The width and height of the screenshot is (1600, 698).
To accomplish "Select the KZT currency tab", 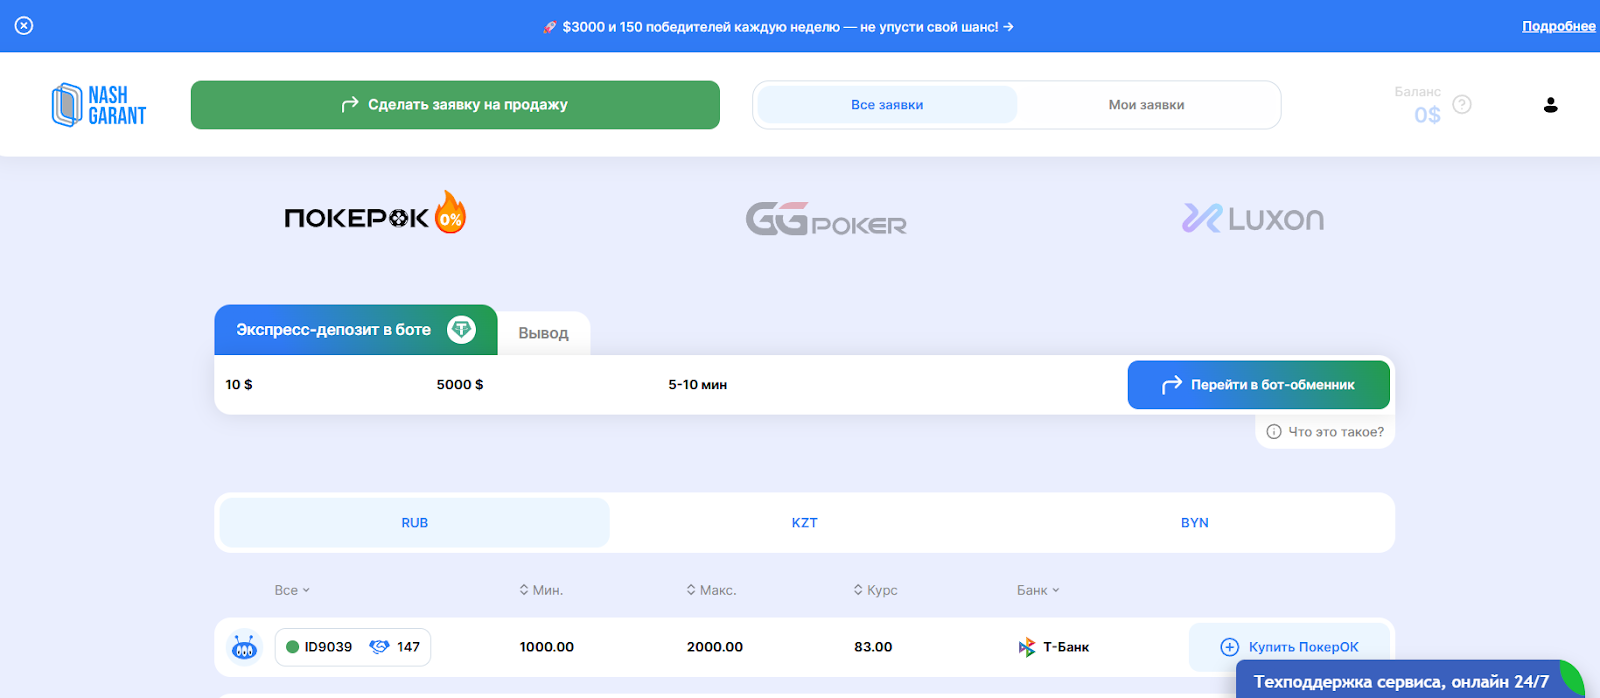I will click(x=804, y=523).
